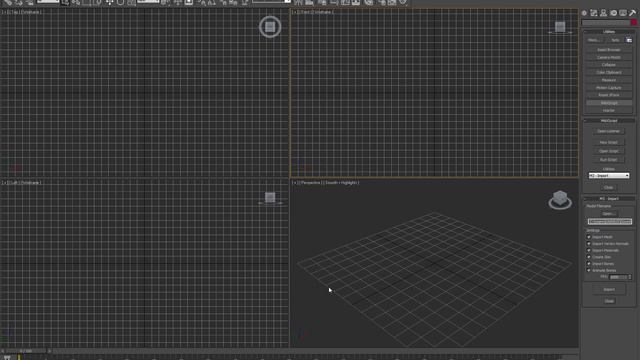Screen dimensions: 640x360
Task: Toggle the Import Bones checkbox
Action: click(x=589, y=264)
